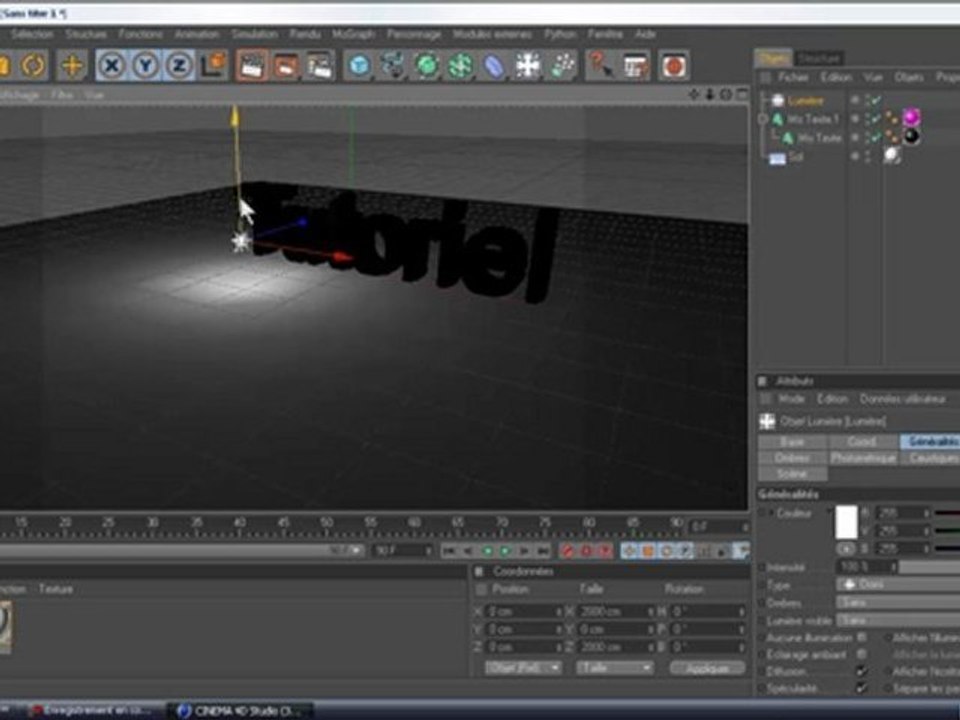Image resolution: width=960 pixels, height=720 pixels.
Task: Open render settings icon
Action: click(319, 66)
